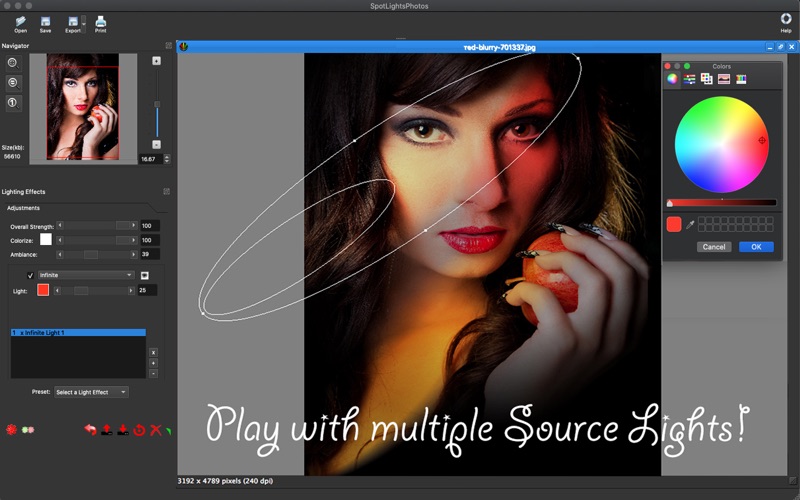Click Cancel in the Colors dialog
Viewport: 800px width, 500px height.
(714, 247)
